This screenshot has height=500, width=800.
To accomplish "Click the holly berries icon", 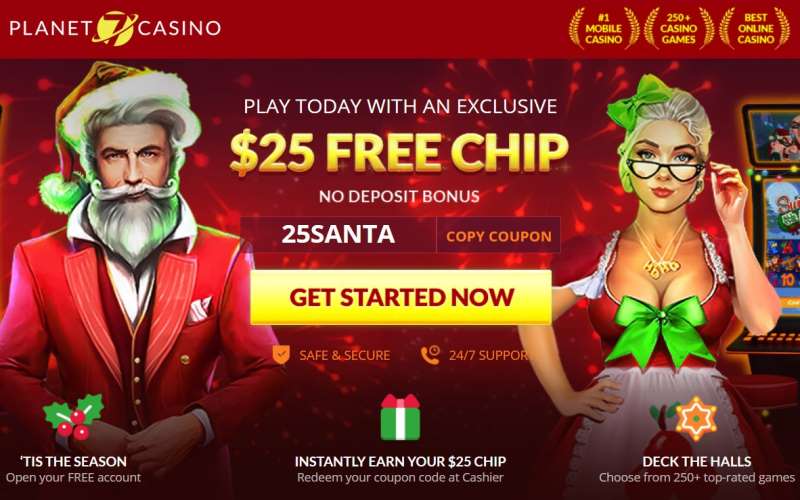I will 73,417.
